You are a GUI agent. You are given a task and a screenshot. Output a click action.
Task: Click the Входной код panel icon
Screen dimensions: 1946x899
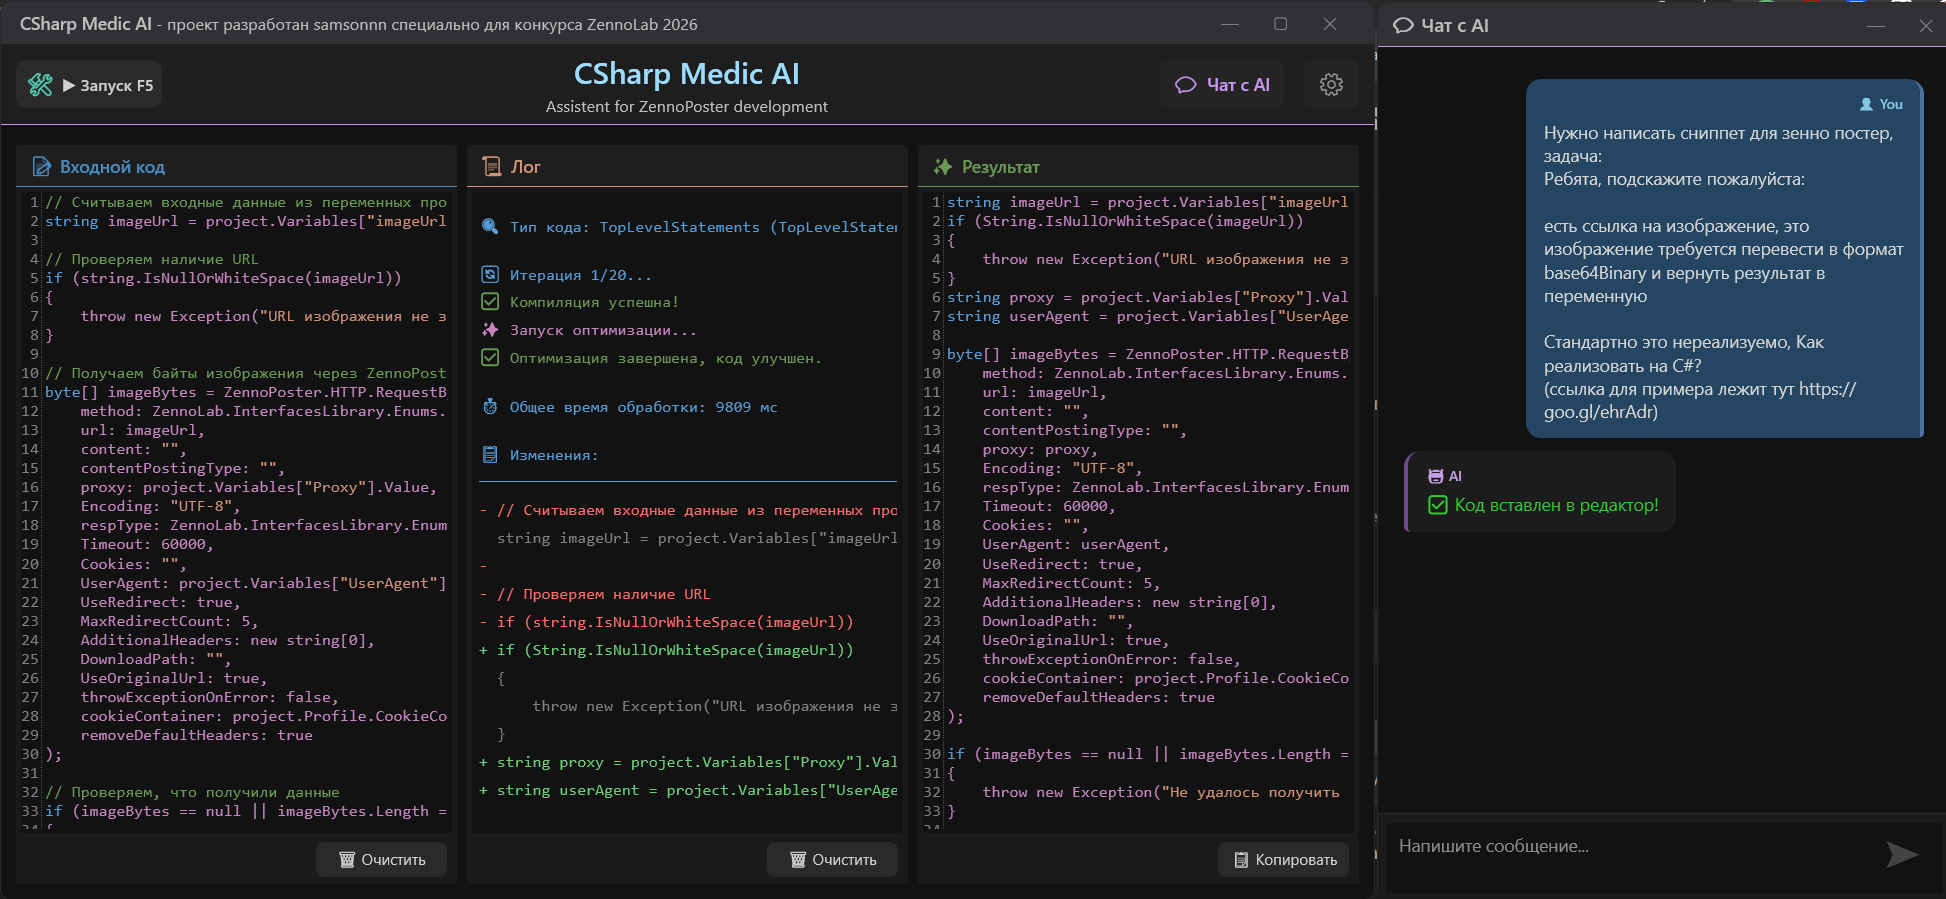(41, 167)
